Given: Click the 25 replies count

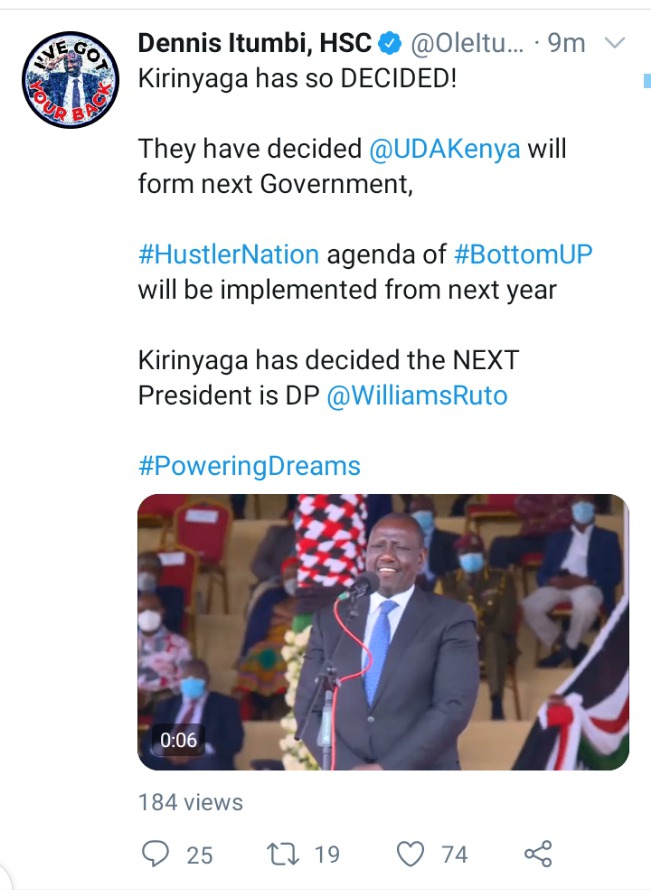Looking at the screenshot, I should 200,855.
